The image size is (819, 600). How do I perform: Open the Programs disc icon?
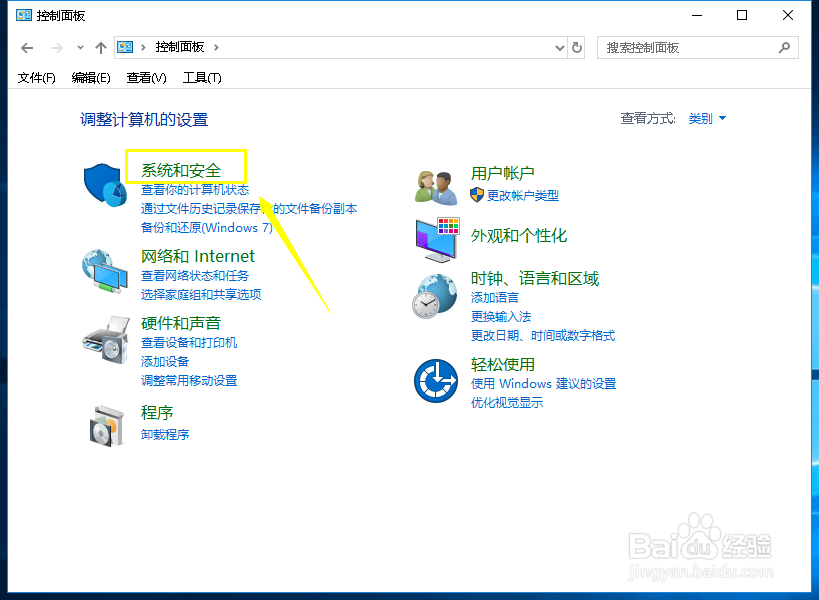point(107,426)
